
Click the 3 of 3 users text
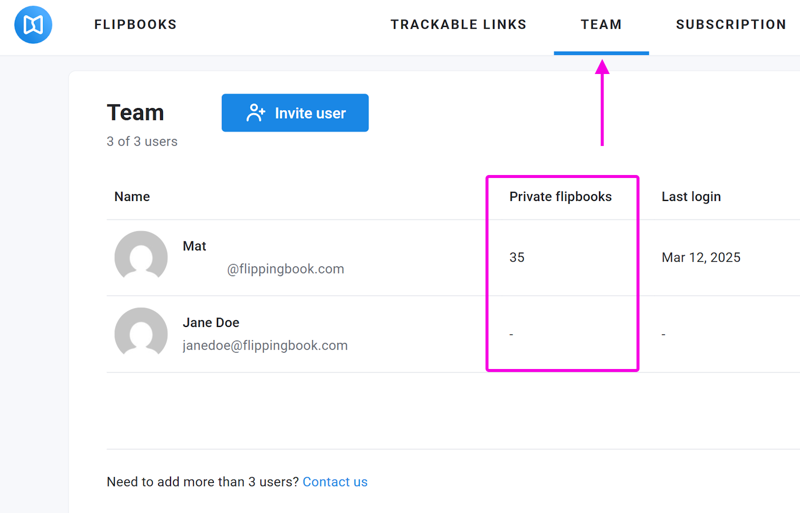click(142, 141)
